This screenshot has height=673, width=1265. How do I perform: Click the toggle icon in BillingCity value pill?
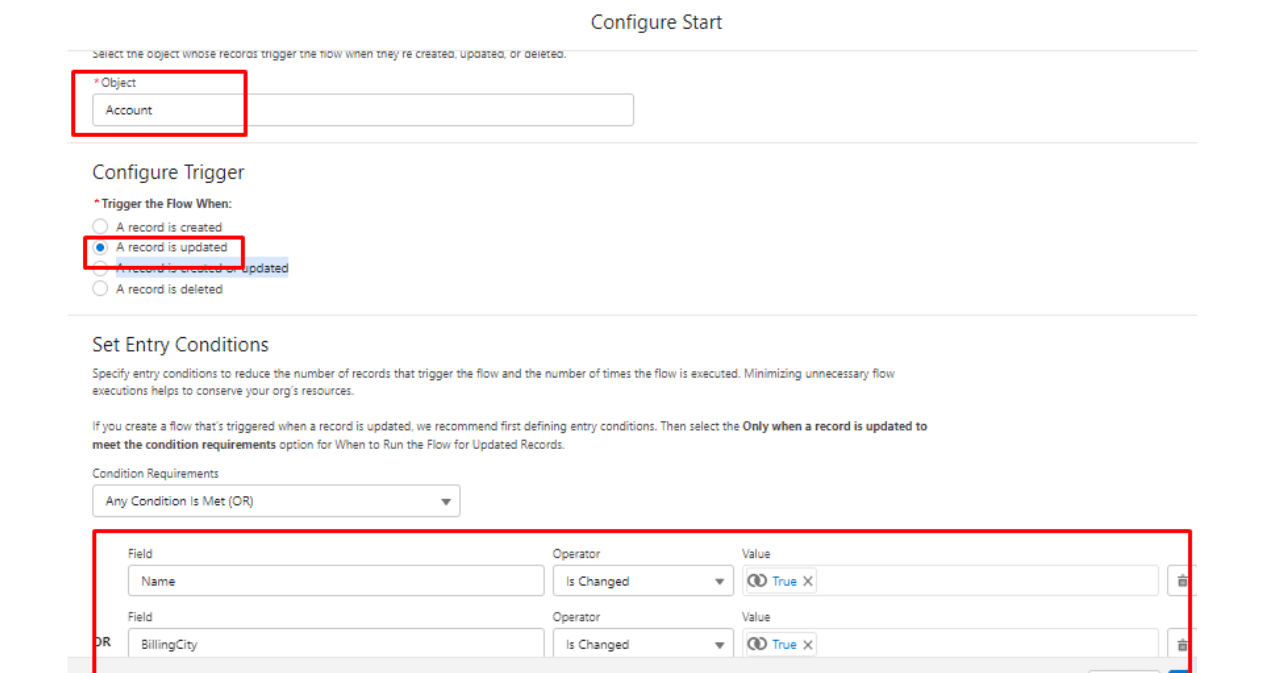pos(757,645)
